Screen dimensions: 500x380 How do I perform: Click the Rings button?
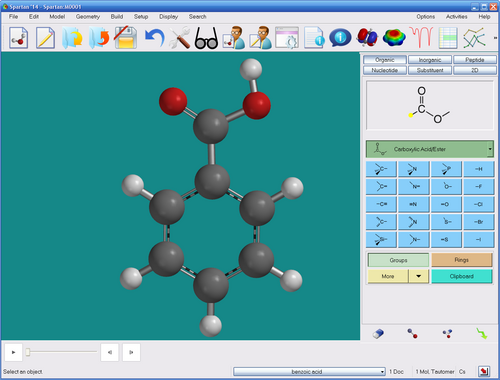[462, 260]
